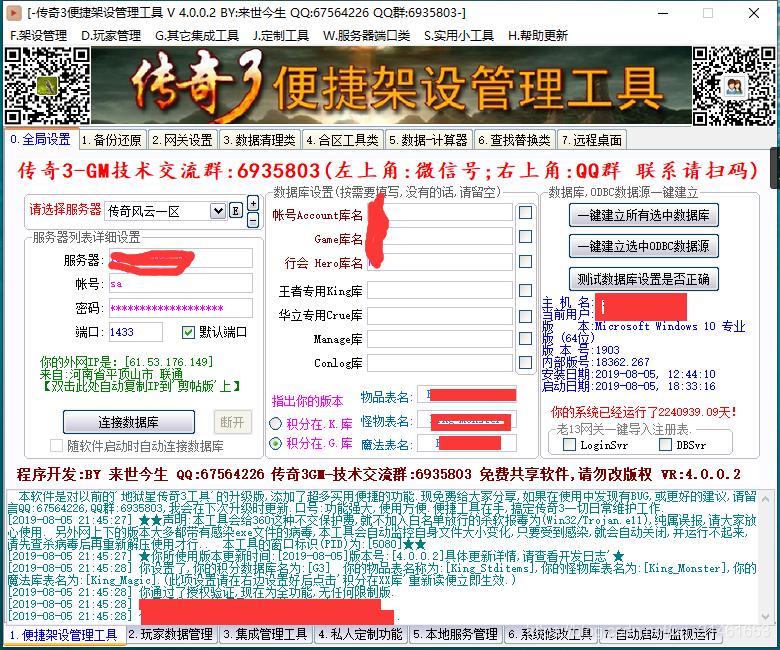Click 测试数据库设置是否正确 button
Image resolution: width=780 pixels, height=650 pixels.
644,279
